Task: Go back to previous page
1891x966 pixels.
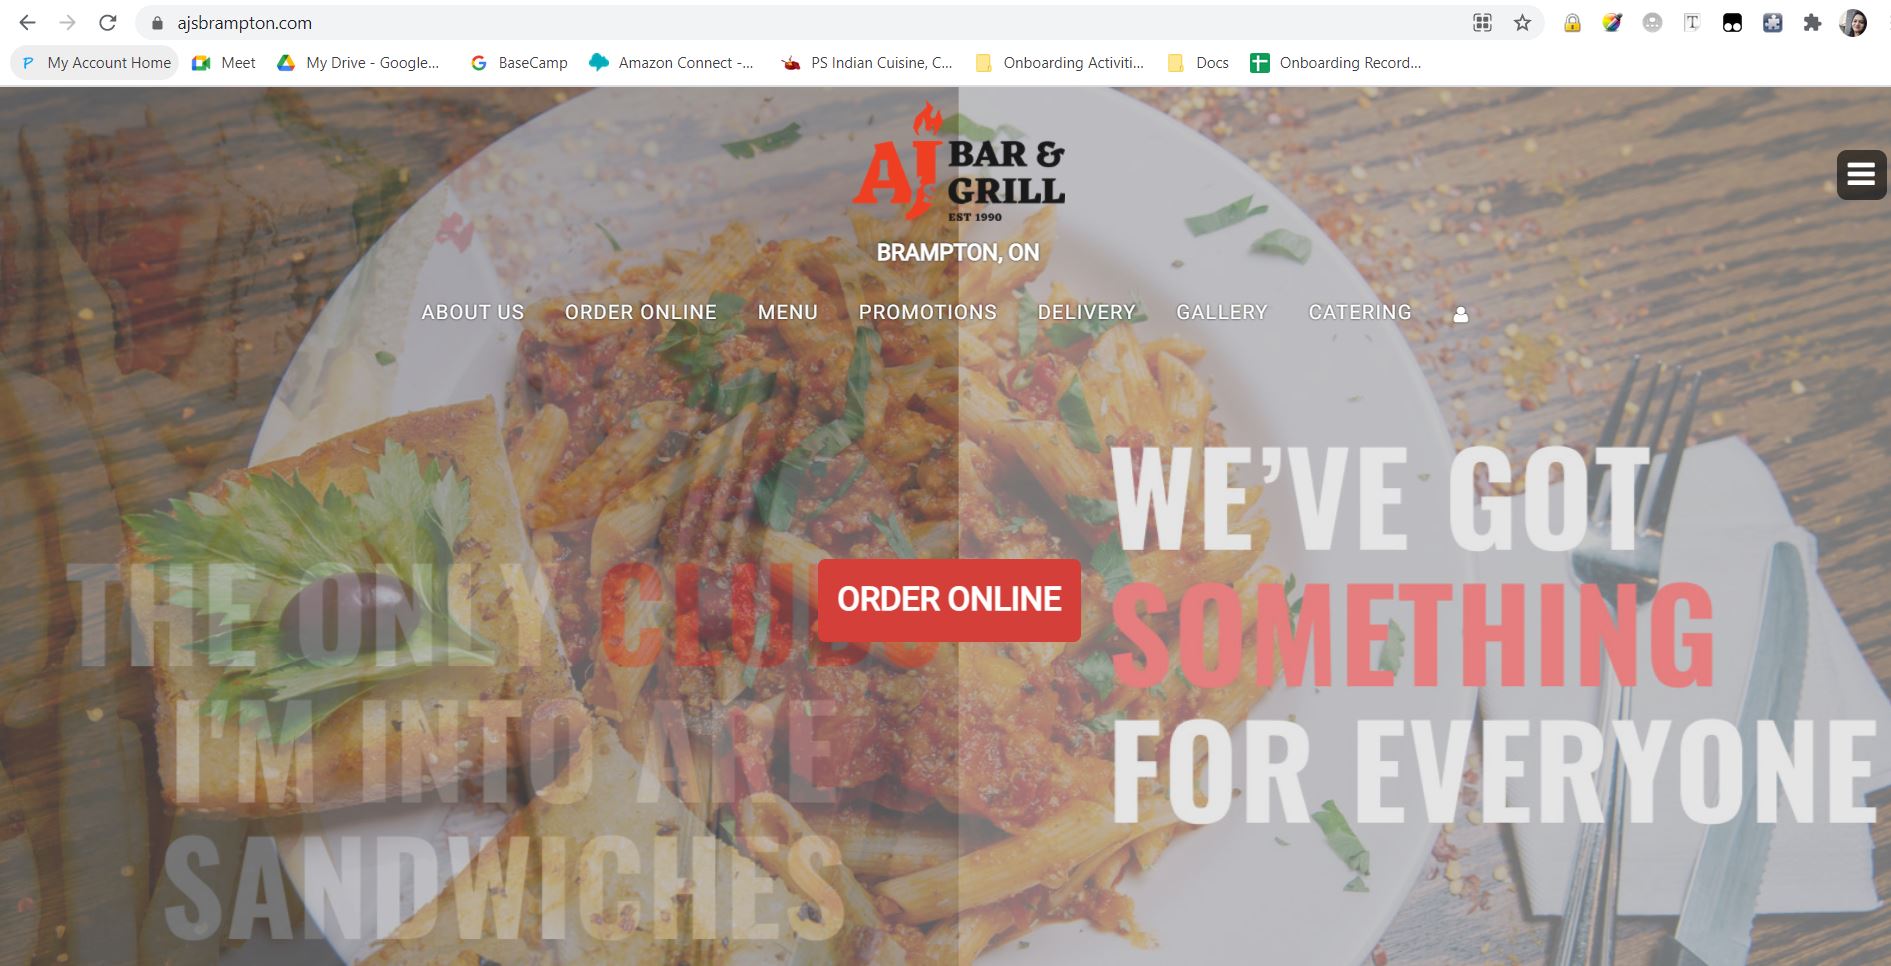Action: [28, 22]
